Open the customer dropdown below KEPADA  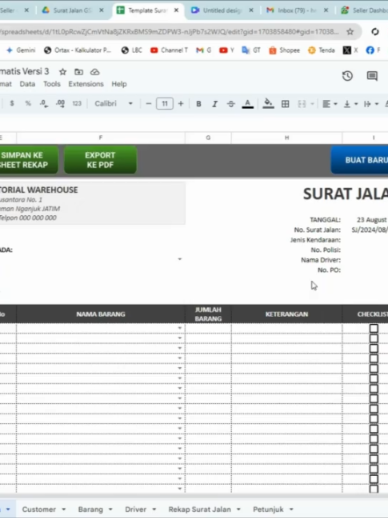tap(180, 259)
